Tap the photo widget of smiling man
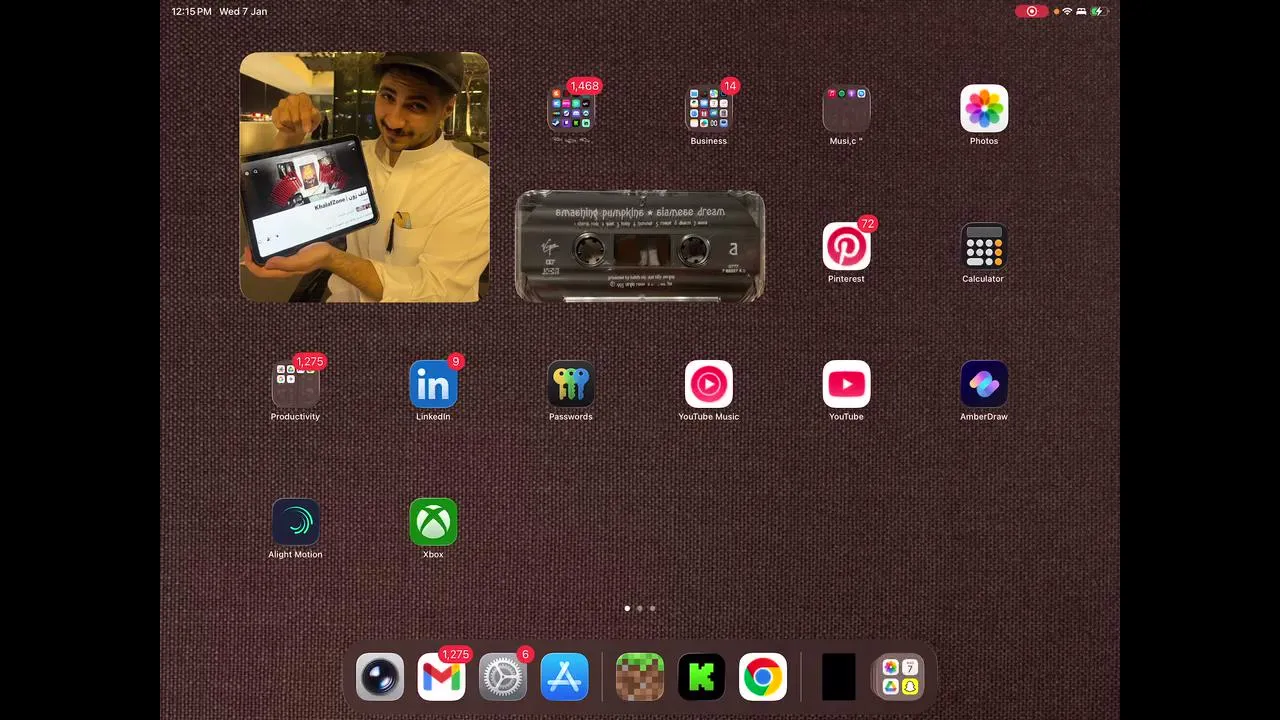Viewport: 1280px width, 720px height. [x=365, y=177]
